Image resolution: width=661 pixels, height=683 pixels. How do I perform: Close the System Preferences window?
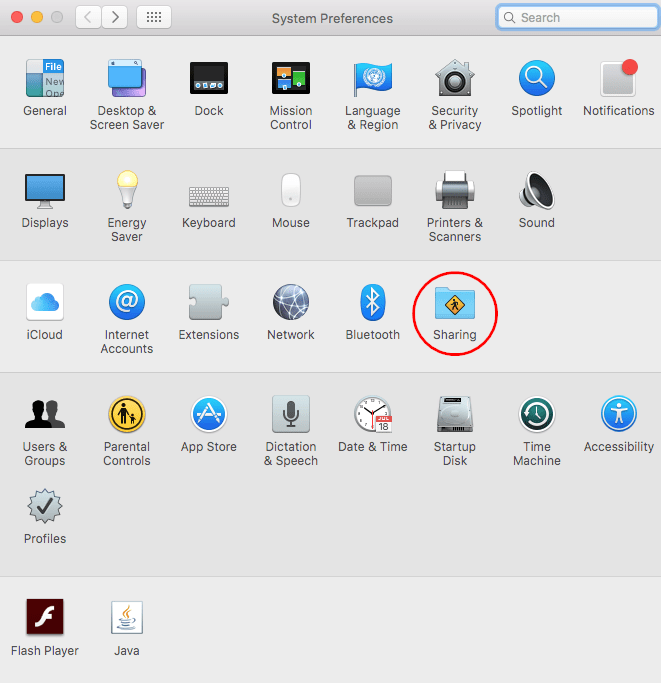tap(17, 17)
